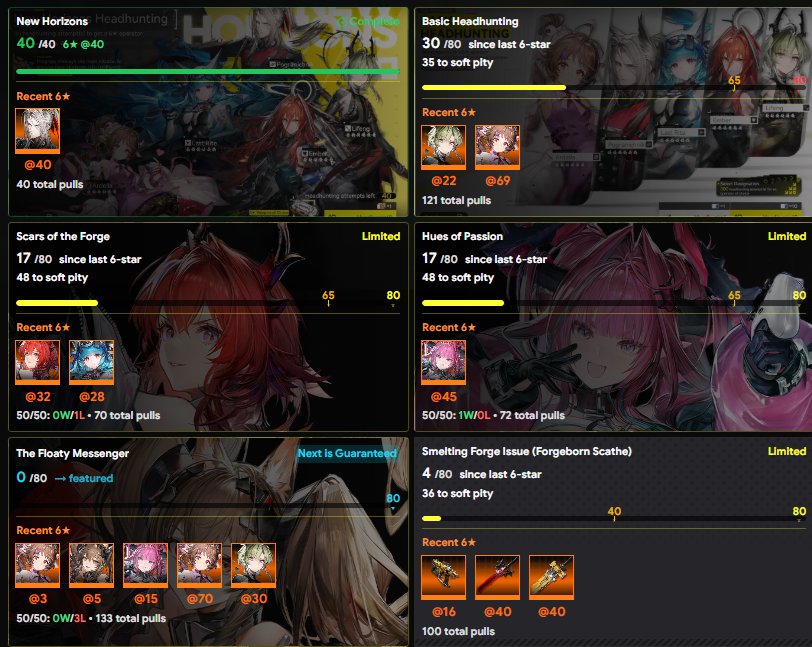Click the 40 marker on Smelting Forge bar
Viewport: 812px width, 647px height.
[614, 512]
